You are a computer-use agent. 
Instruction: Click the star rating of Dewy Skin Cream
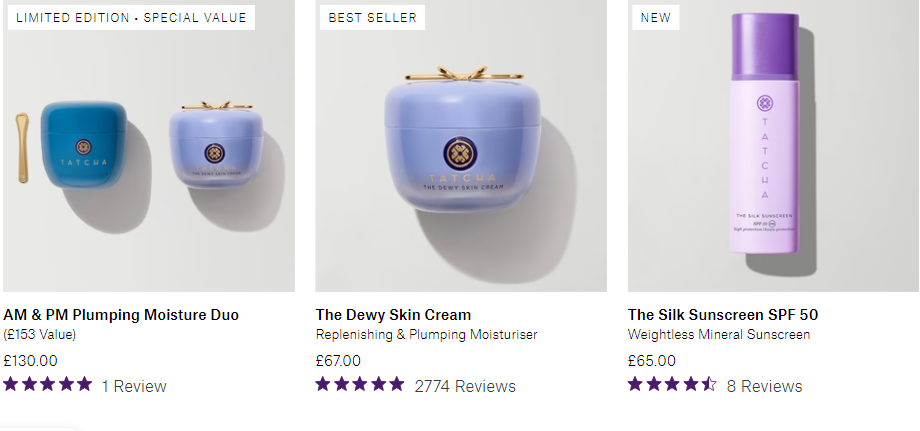point(360,385)
